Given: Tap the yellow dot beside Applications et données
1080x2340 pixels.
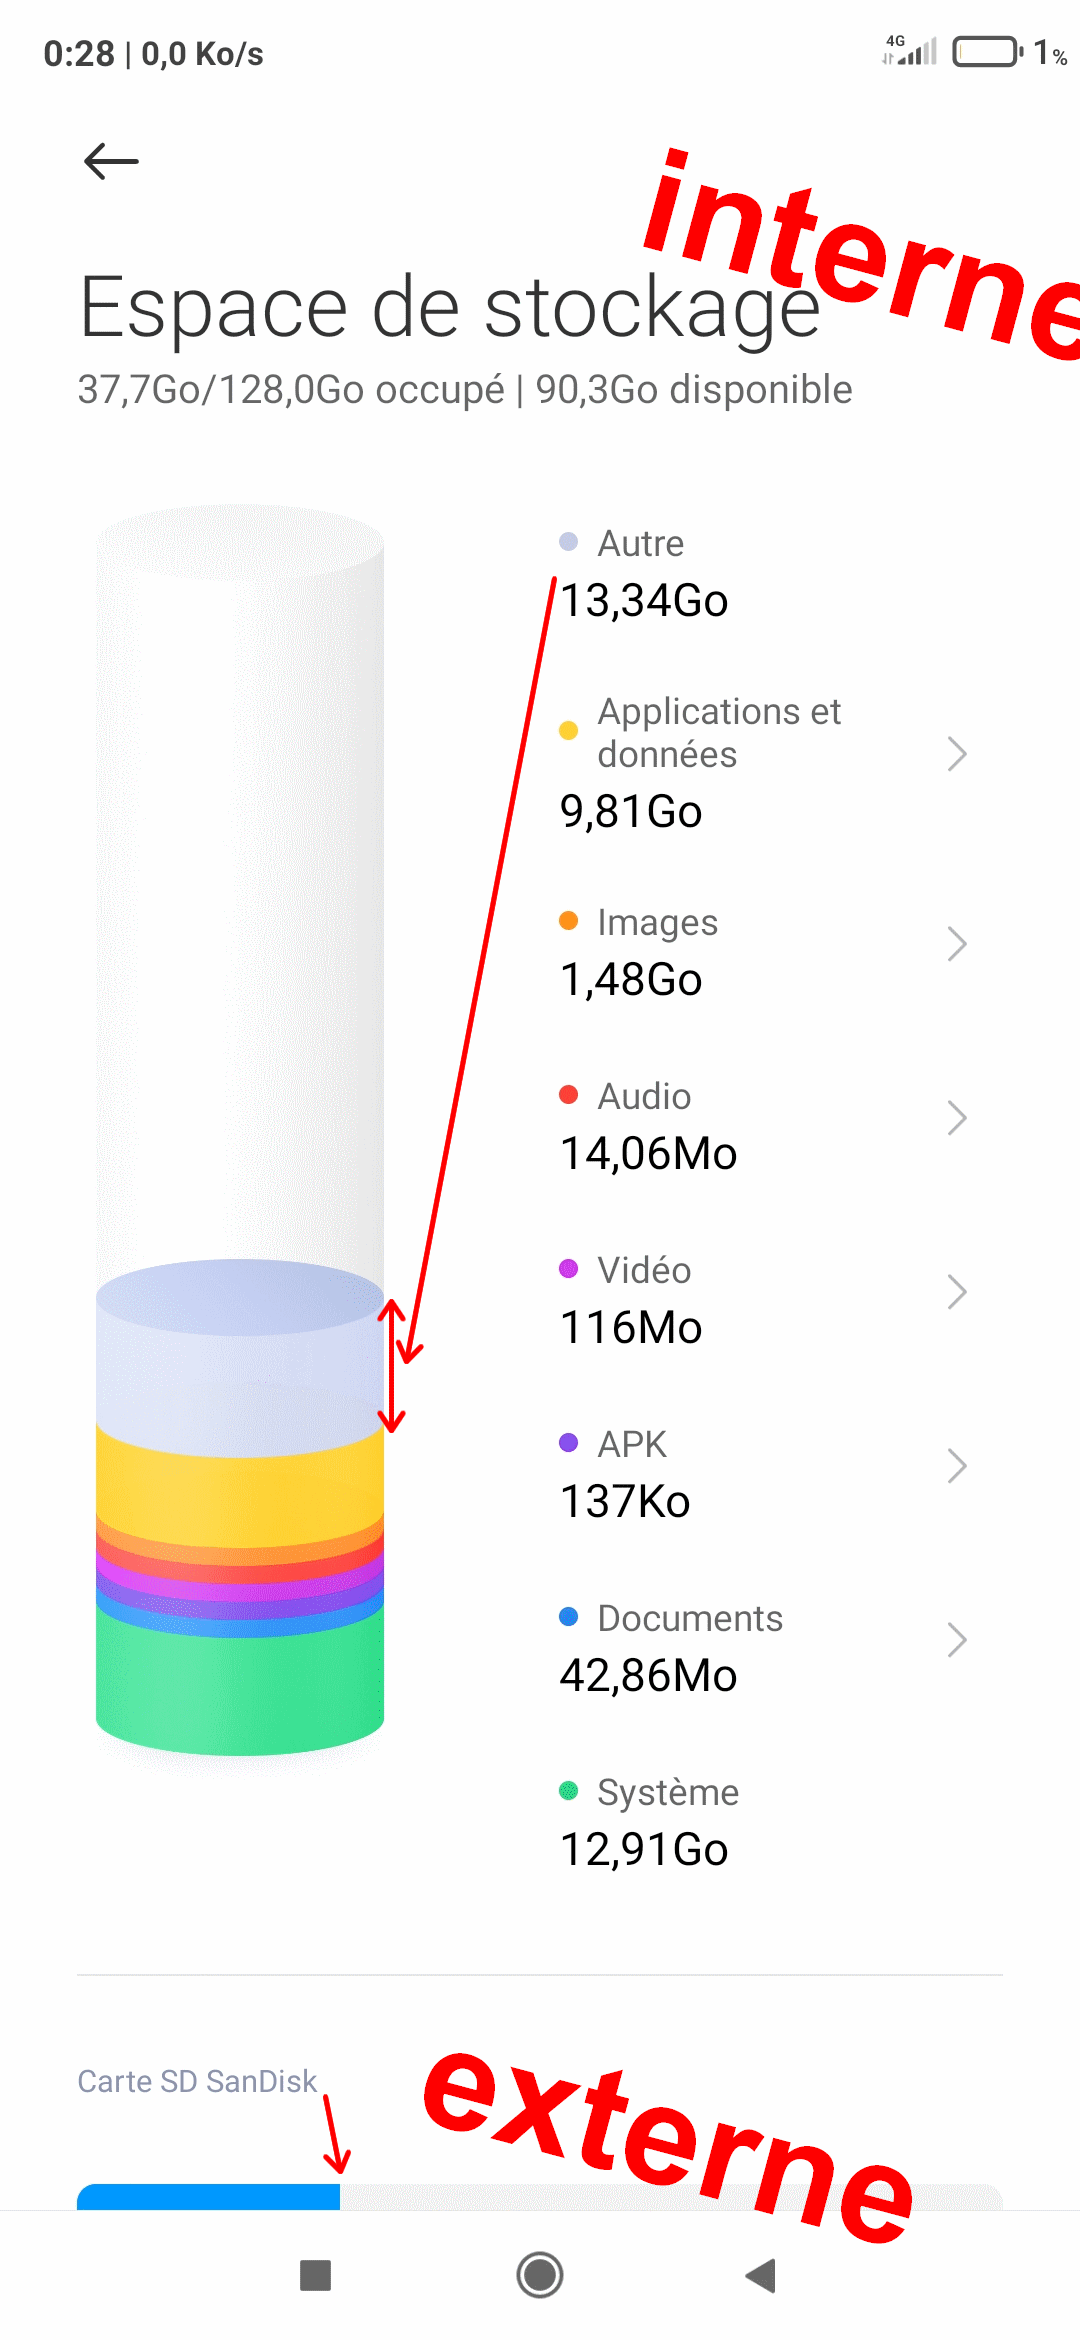Looking at the screenshot, I should [x=568, y=730].
